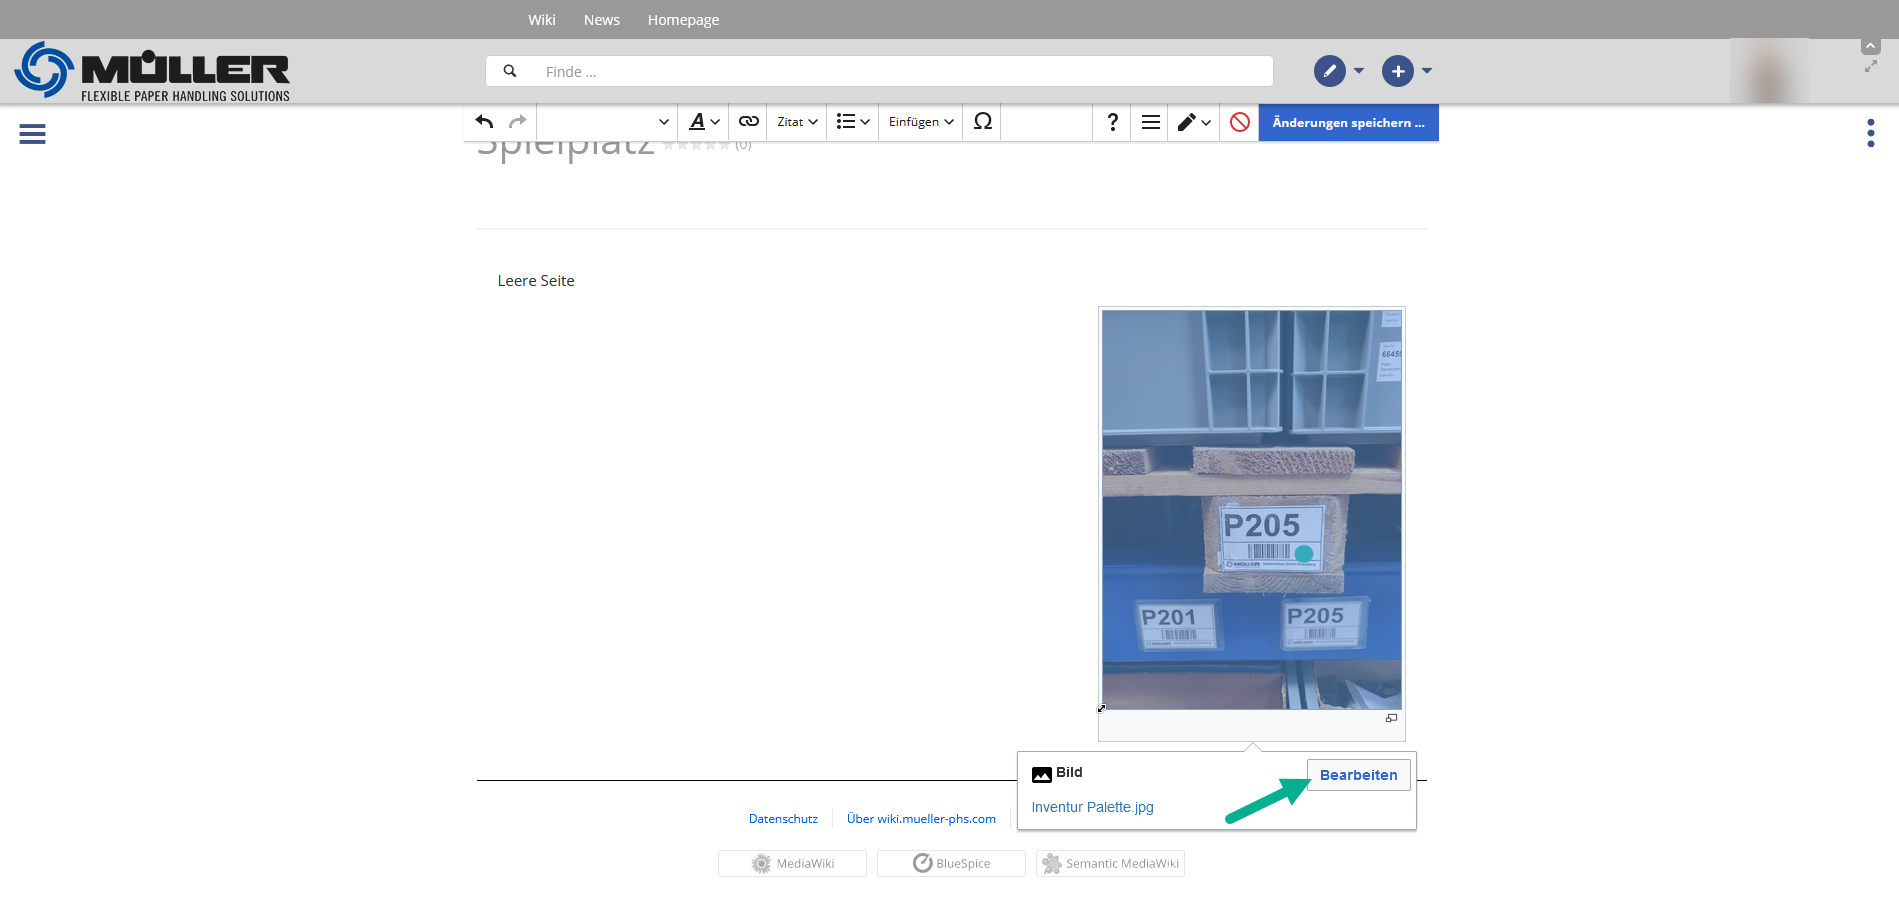Screen dimensions: 1899x924
Task: Click the round blue plus button
Action: [x=1397, y=71]
